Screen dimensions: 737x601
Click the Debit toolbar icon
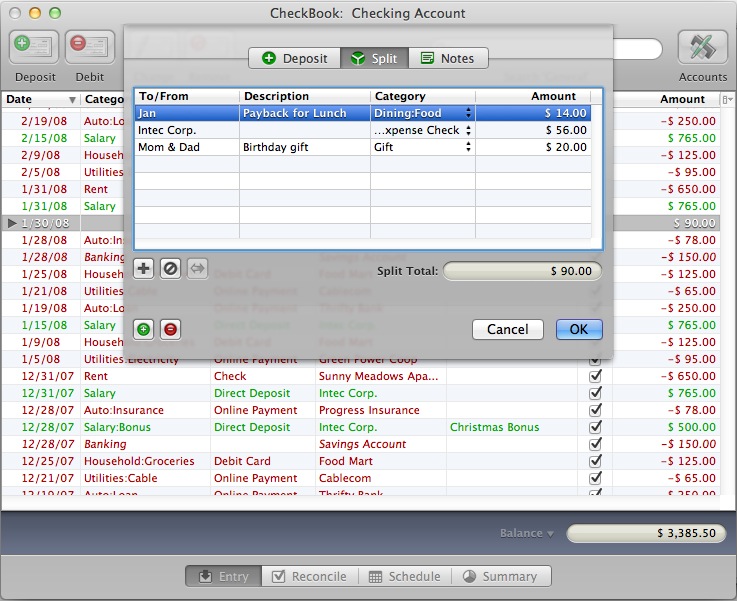(89, 48)
